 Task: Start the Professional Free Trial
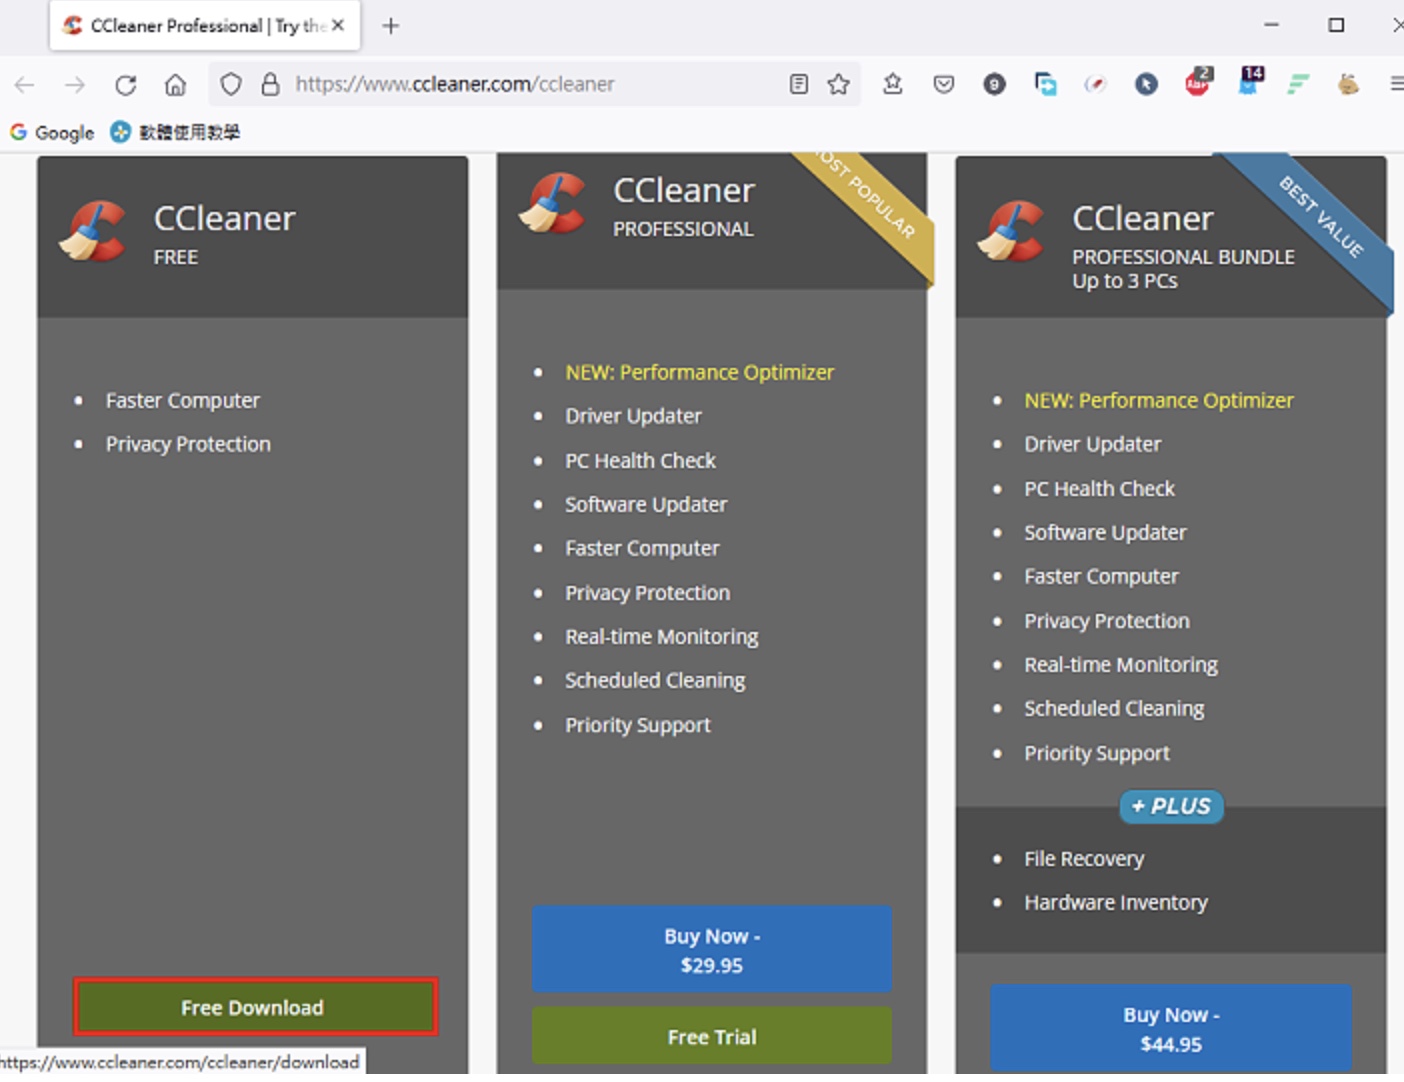(711, 1036)
